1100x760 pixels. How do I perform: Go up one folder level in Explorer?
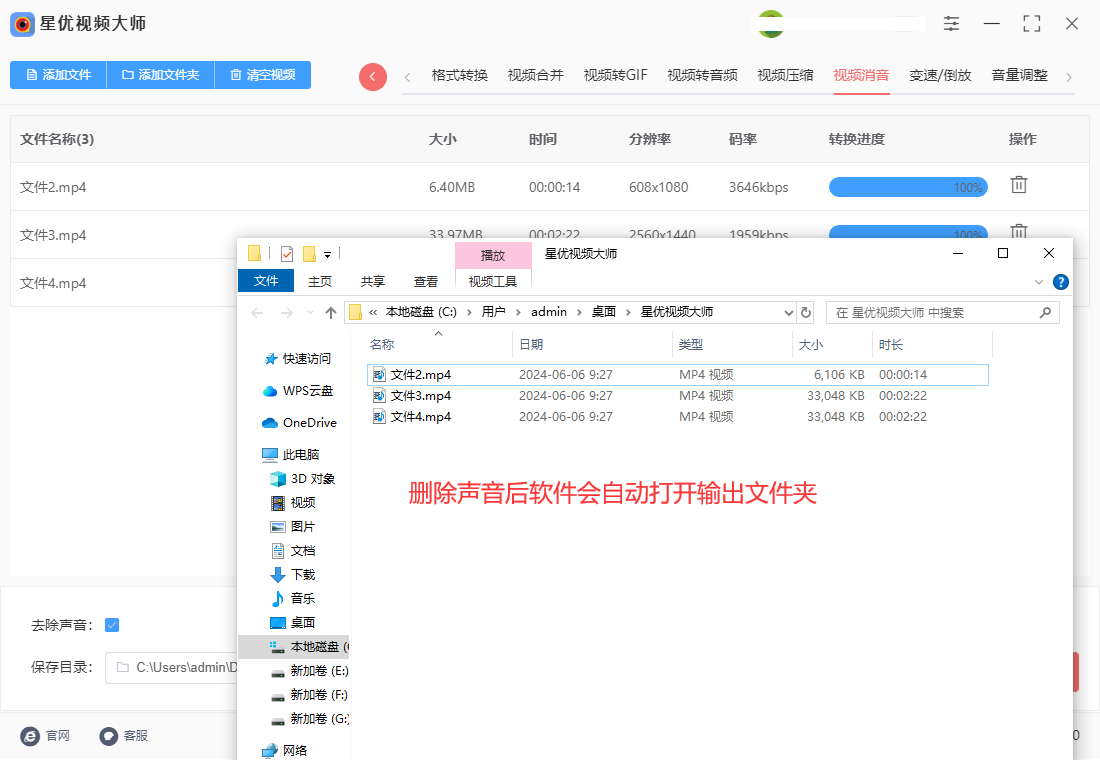[x=331, y=313]
